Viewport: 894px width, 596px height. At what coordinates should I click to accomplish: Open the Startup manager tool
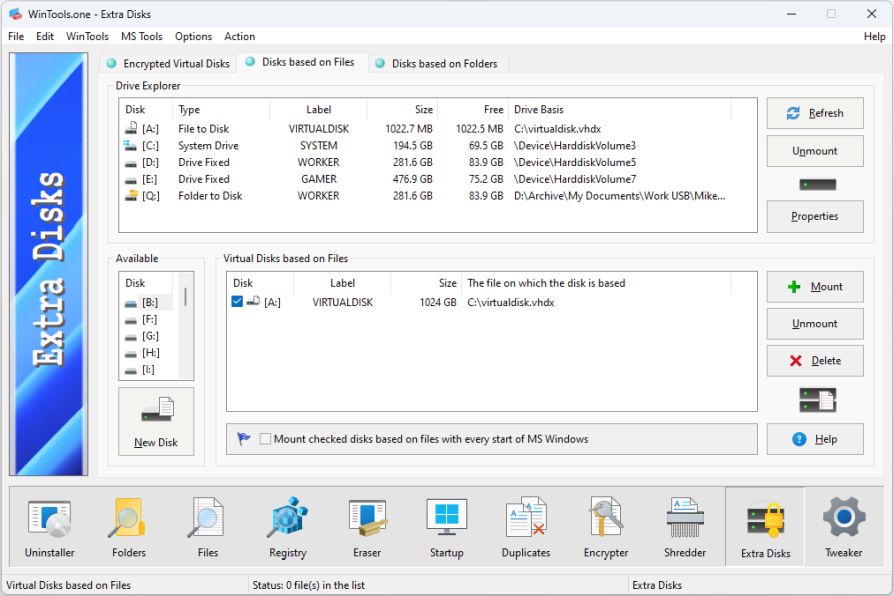pos(446,528)
